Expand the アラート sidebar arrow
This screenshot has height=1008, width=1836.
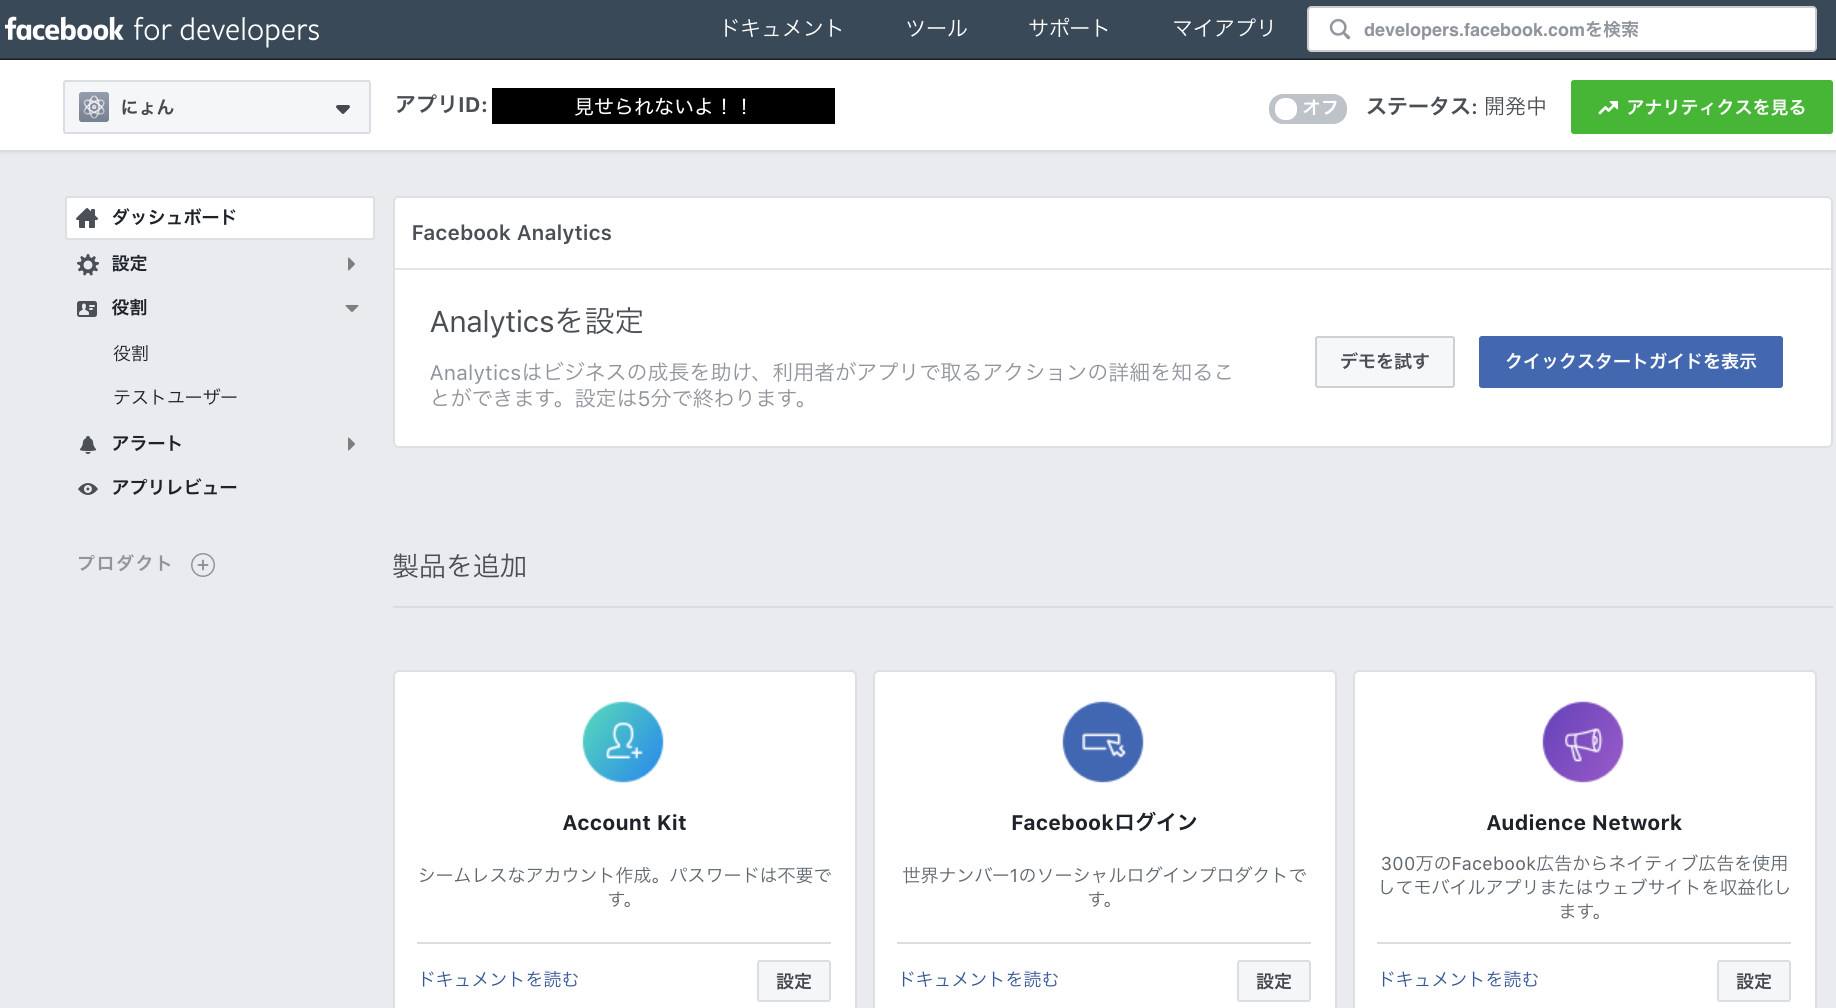click(351, 444)
